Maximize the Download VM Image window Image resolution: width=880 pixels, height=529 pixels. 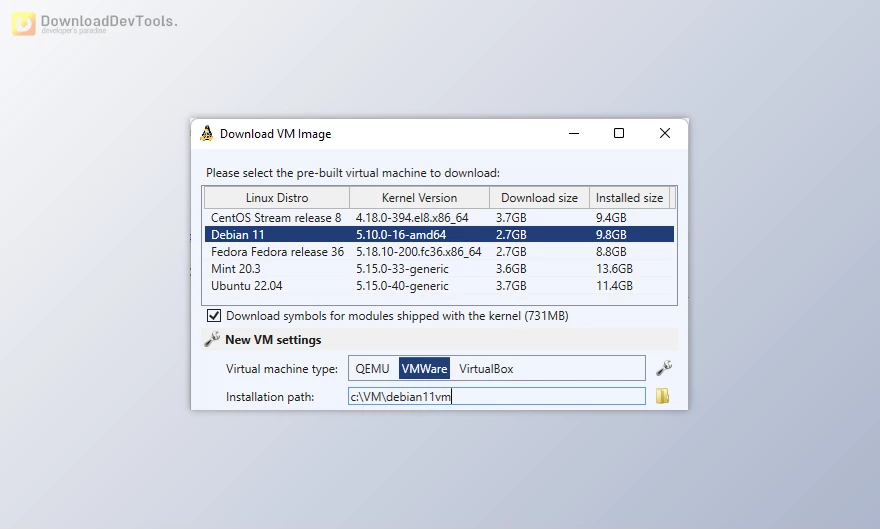click(x=618, y=134)
